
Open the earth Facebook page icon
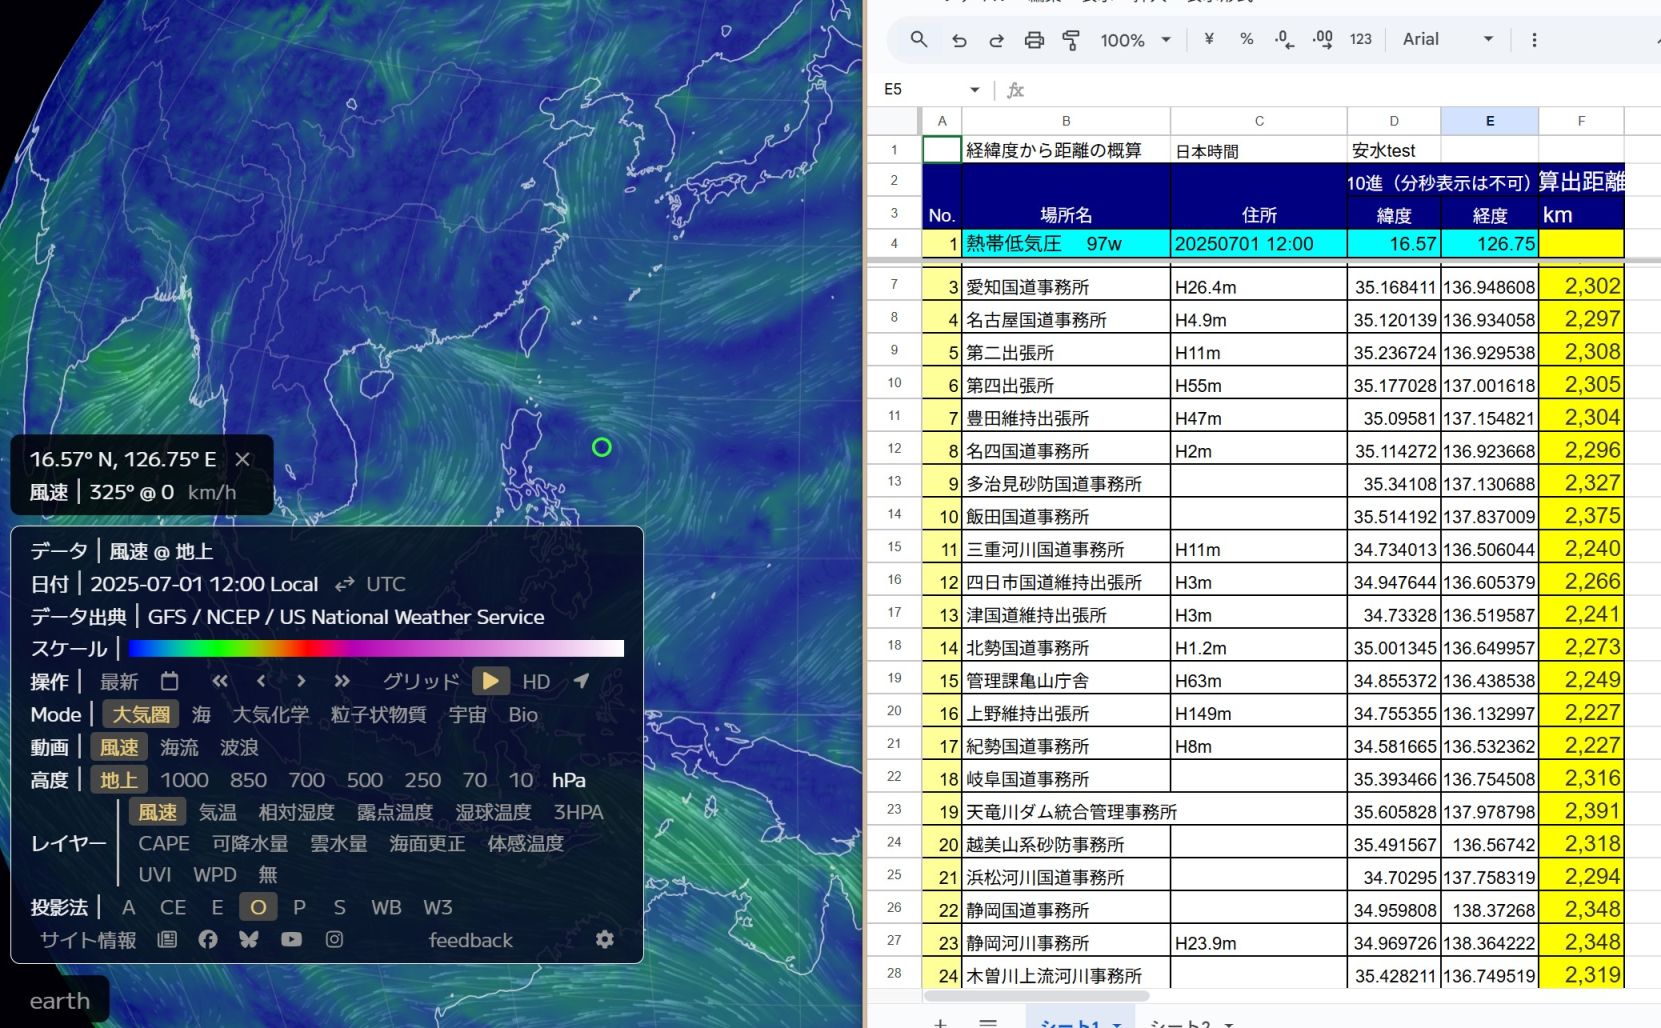208,939
